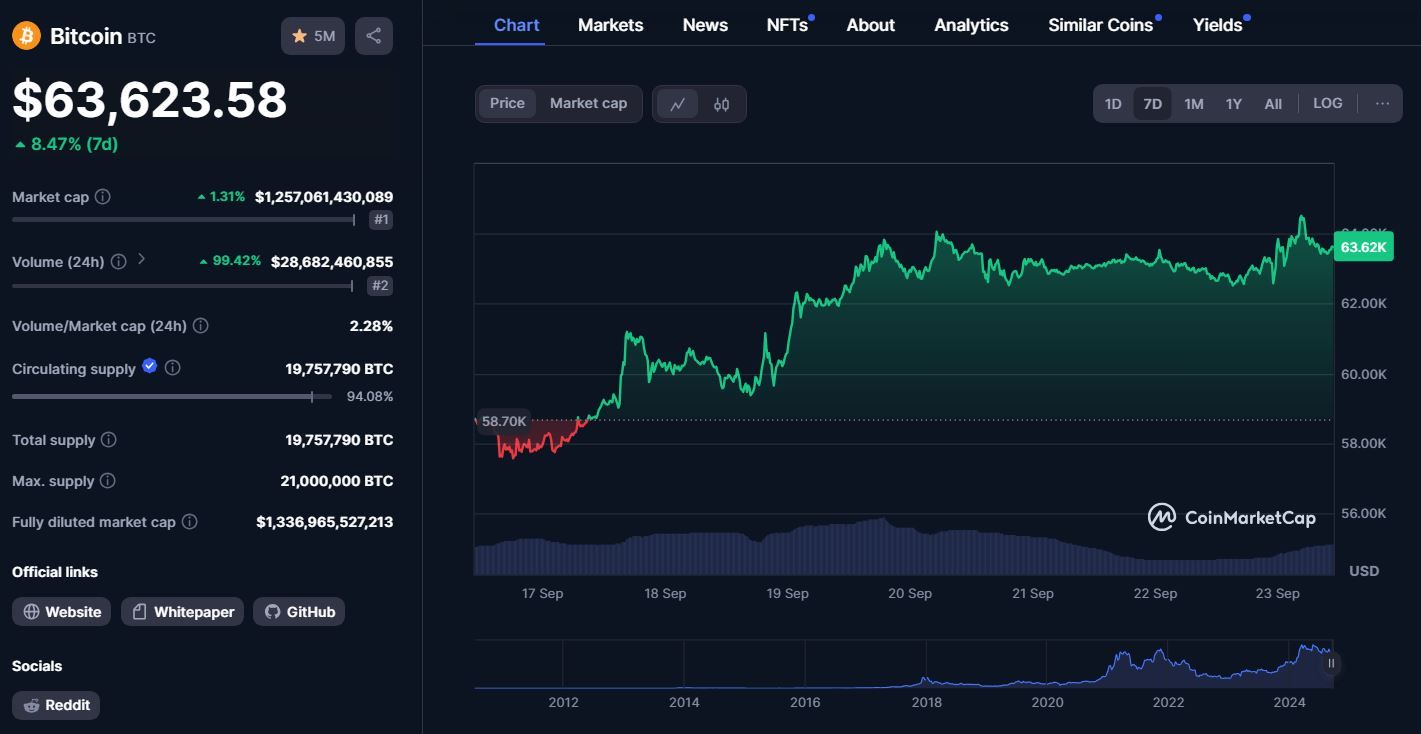
Task: Expand the Volume (24h) chevron
Action: pyautogui.click(x=141, y=259)
